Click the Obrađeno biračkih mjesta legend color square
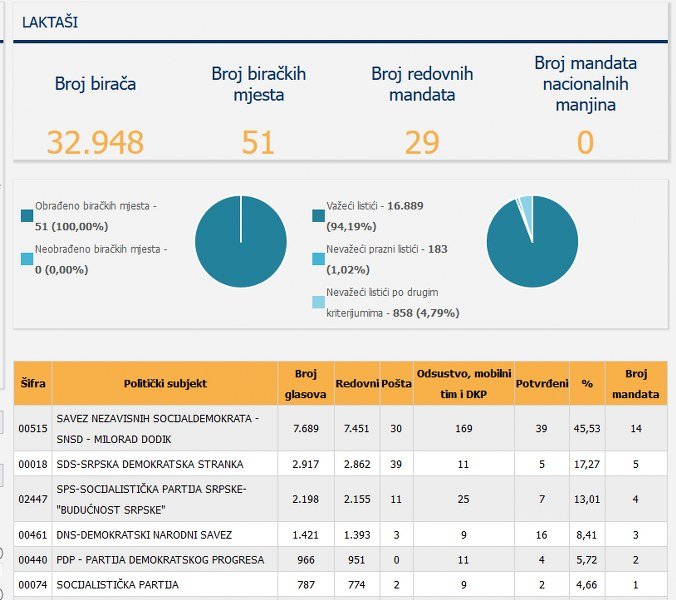The image size is (676, 600). (26, 215)
